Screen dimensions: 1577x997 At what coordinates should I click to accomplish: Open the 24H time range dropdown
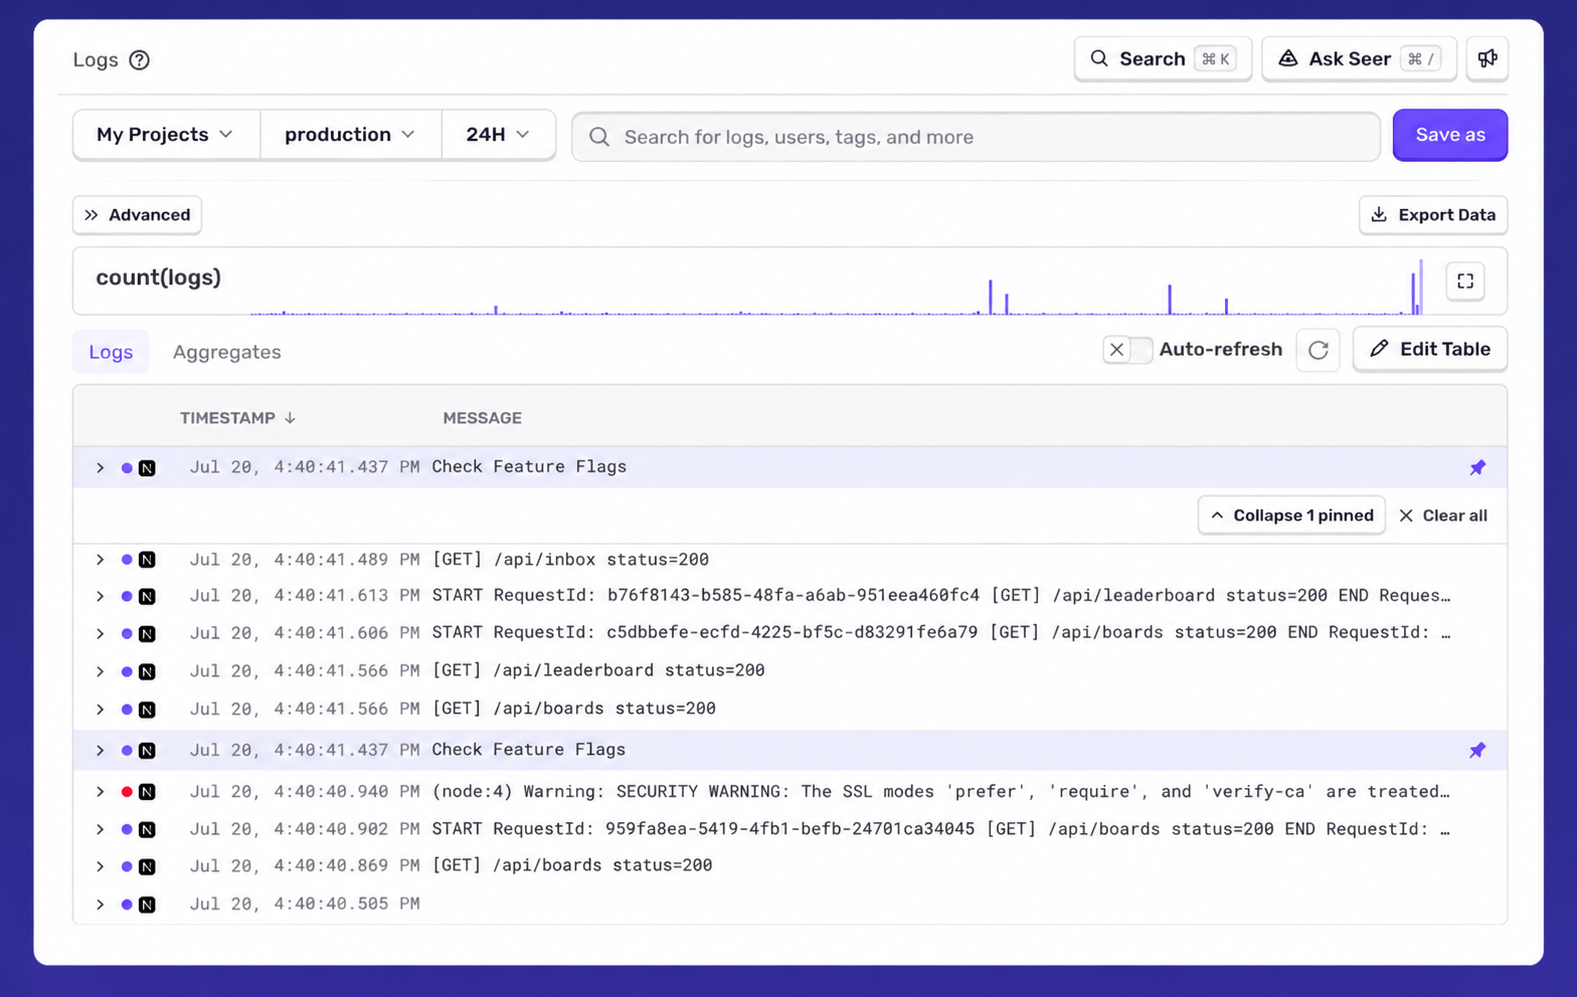498,135
